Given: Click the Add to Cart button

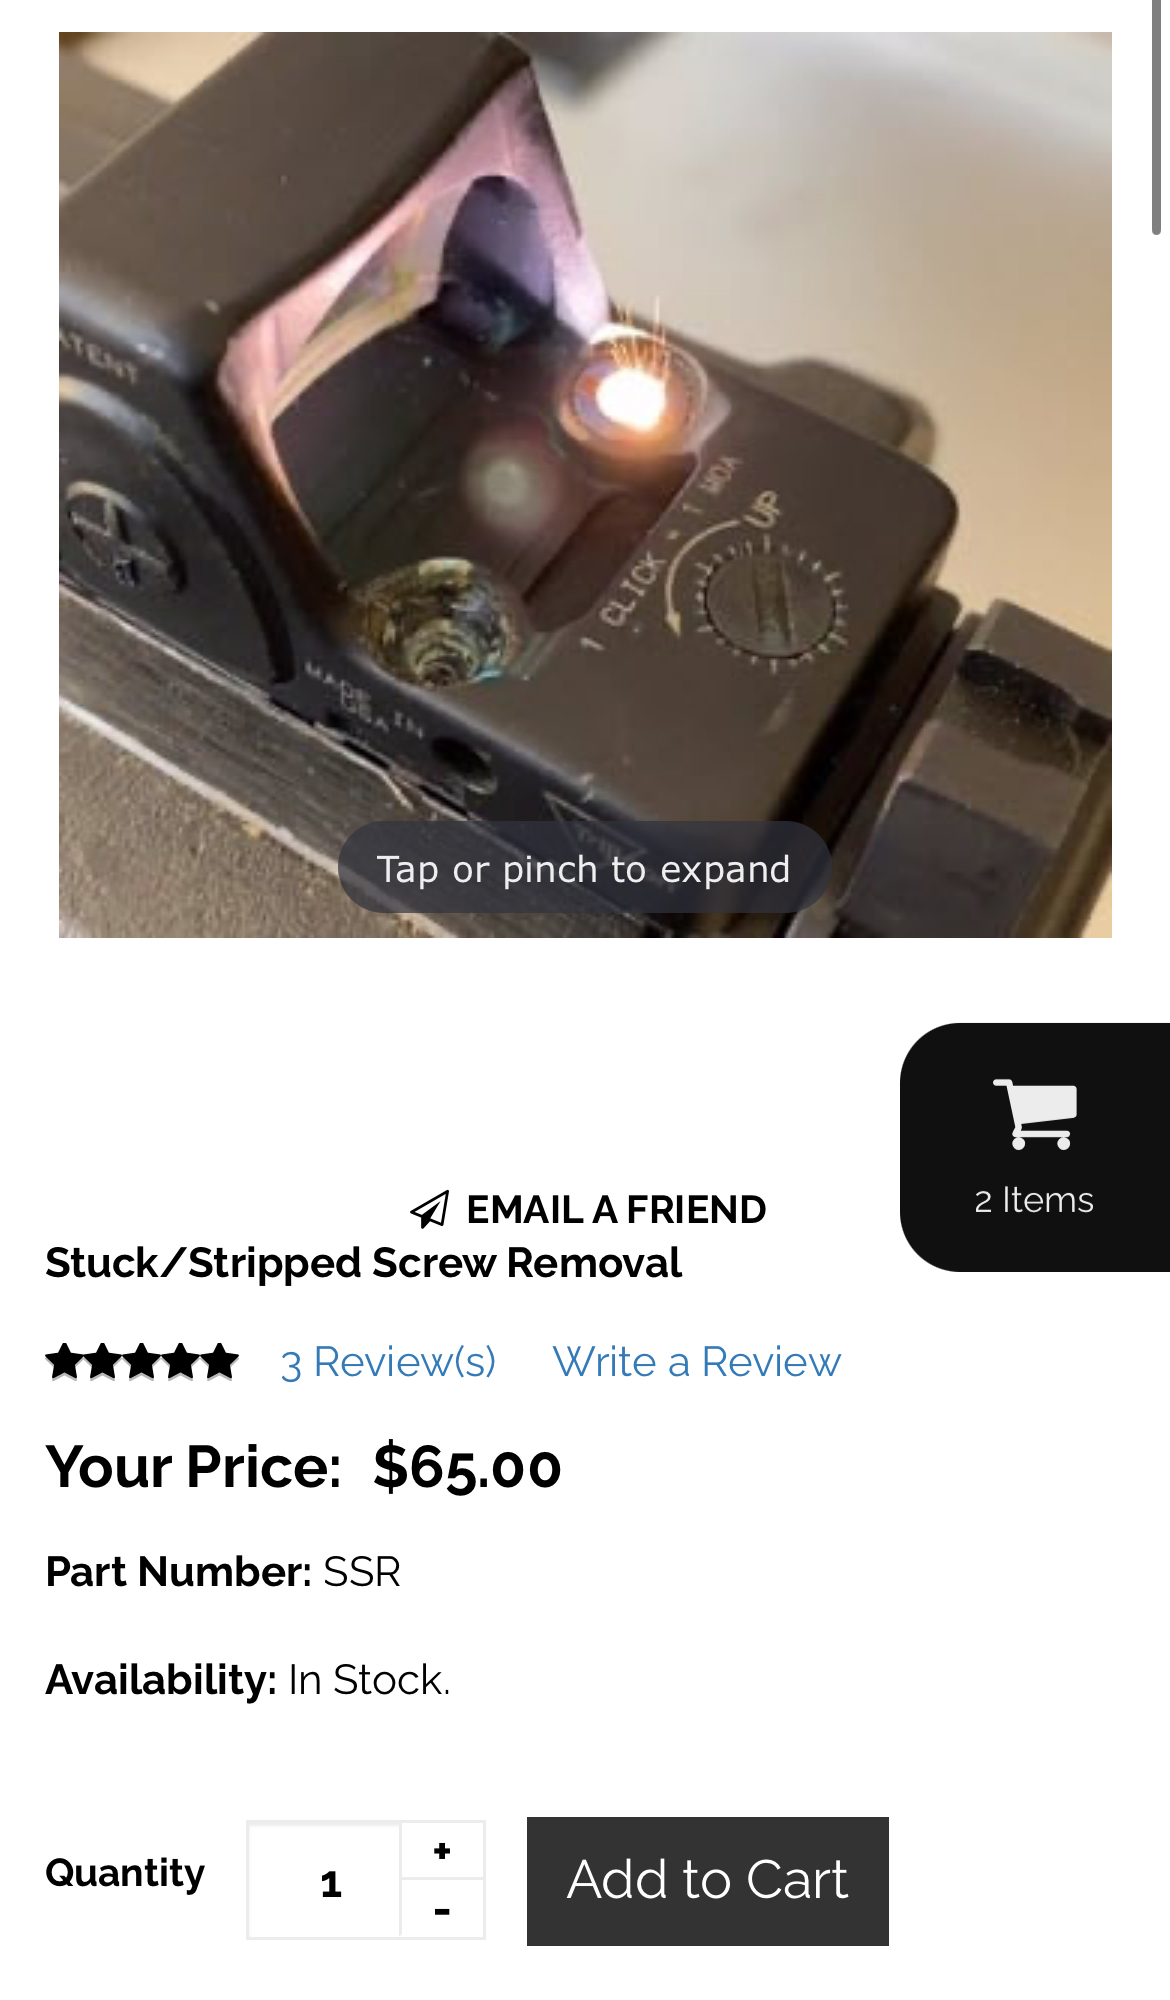Looking at the screenshot, I should [x=708, y=1881].
